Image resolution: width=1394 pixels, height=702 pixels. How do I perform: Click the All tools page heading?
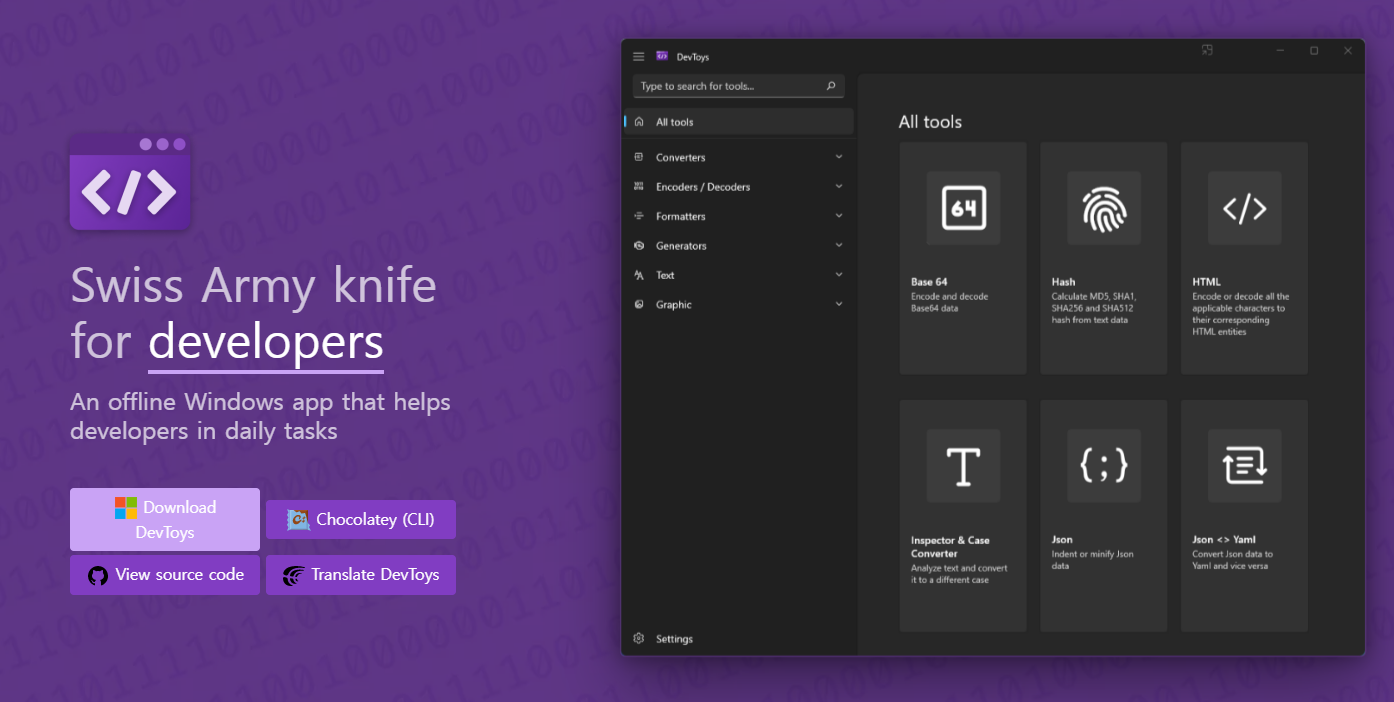(930, 122)
